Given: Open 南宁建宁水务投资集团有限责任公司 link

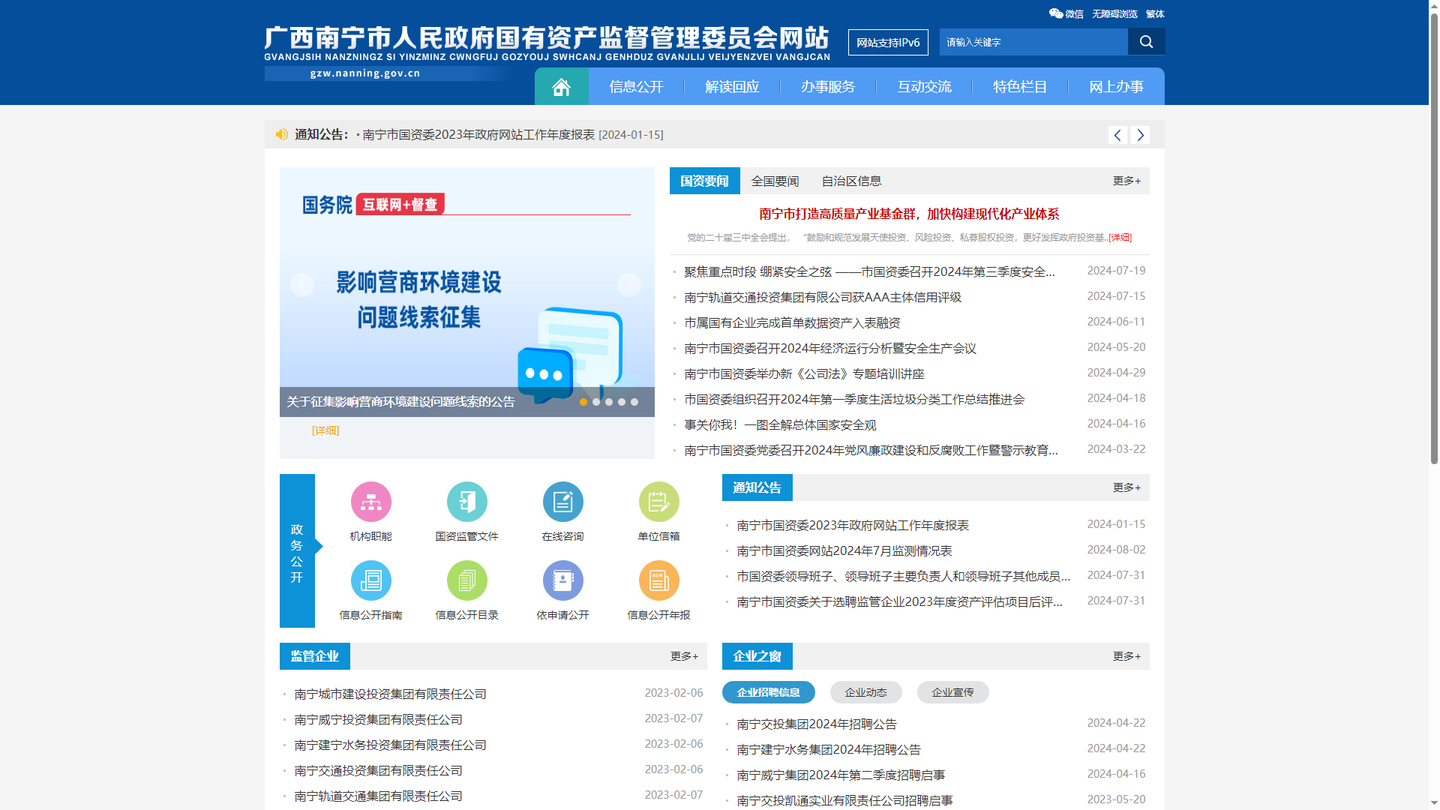Looking at the screenshot, I should tap(390, 745).
